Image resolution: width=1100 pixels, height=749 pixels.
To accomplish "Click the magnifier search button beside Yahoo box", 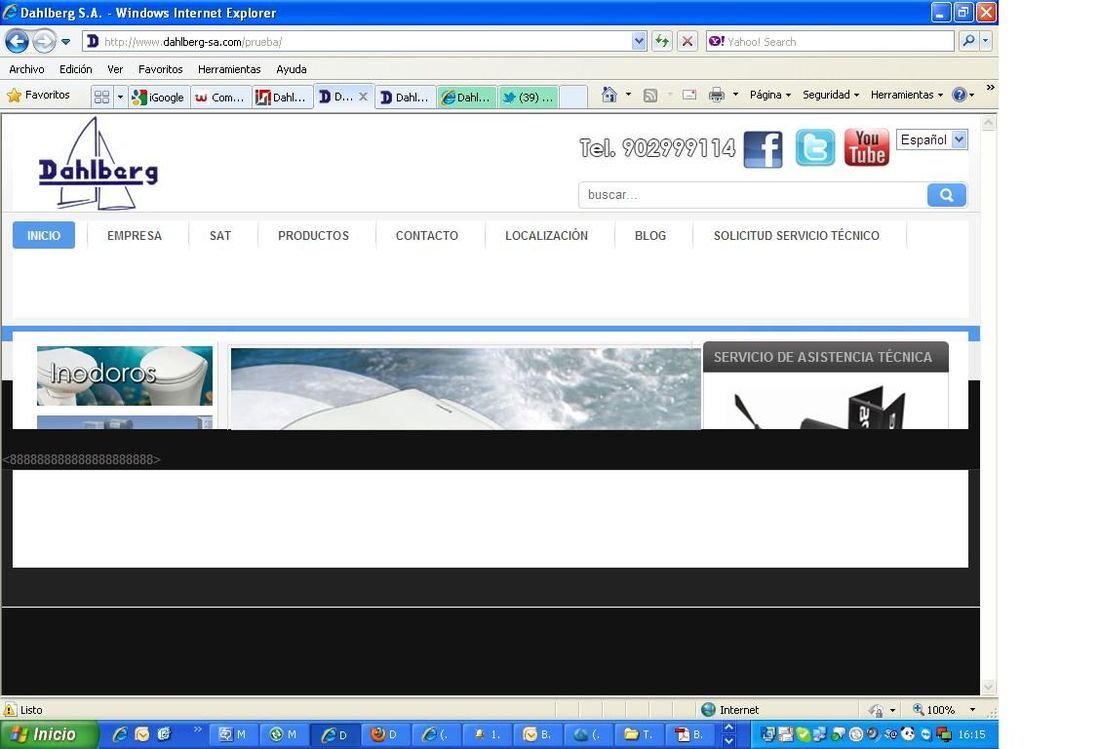I will pos(968,41).
